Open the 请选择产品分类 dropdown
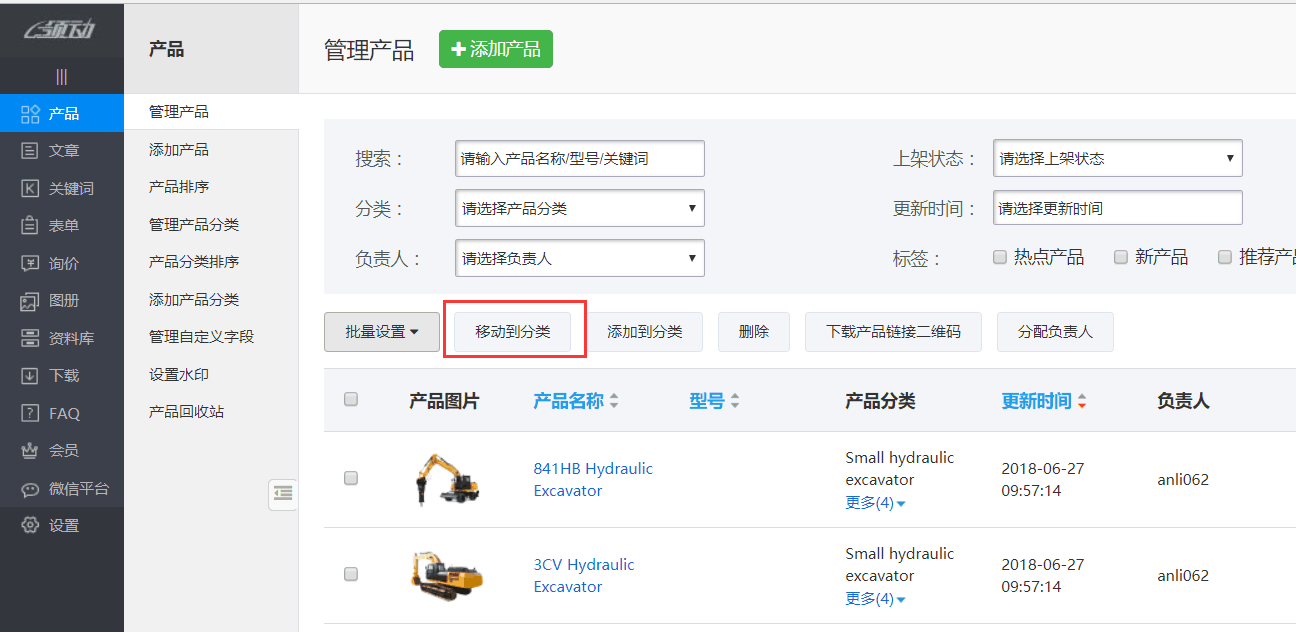1296x632 pixels. coord(579,208)
